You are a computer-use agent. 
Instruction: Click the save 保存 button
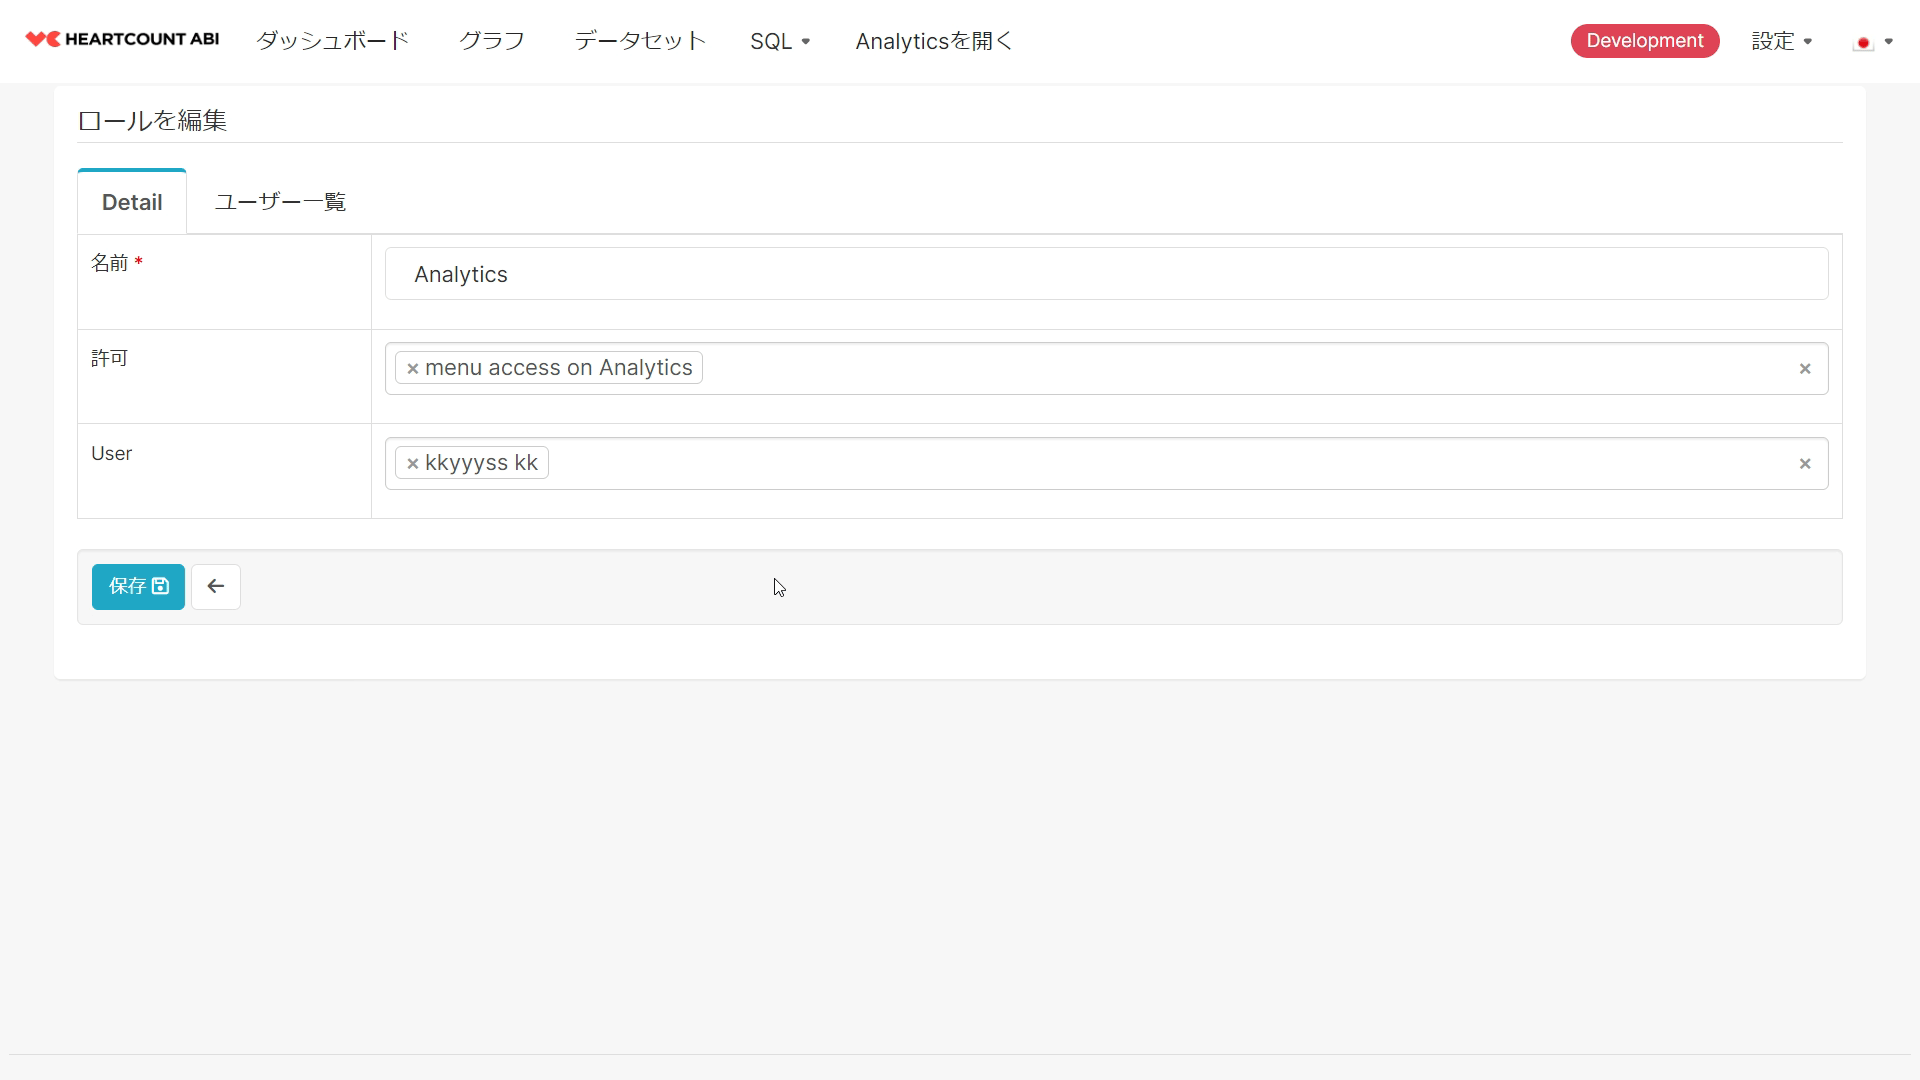click(138, 587)
